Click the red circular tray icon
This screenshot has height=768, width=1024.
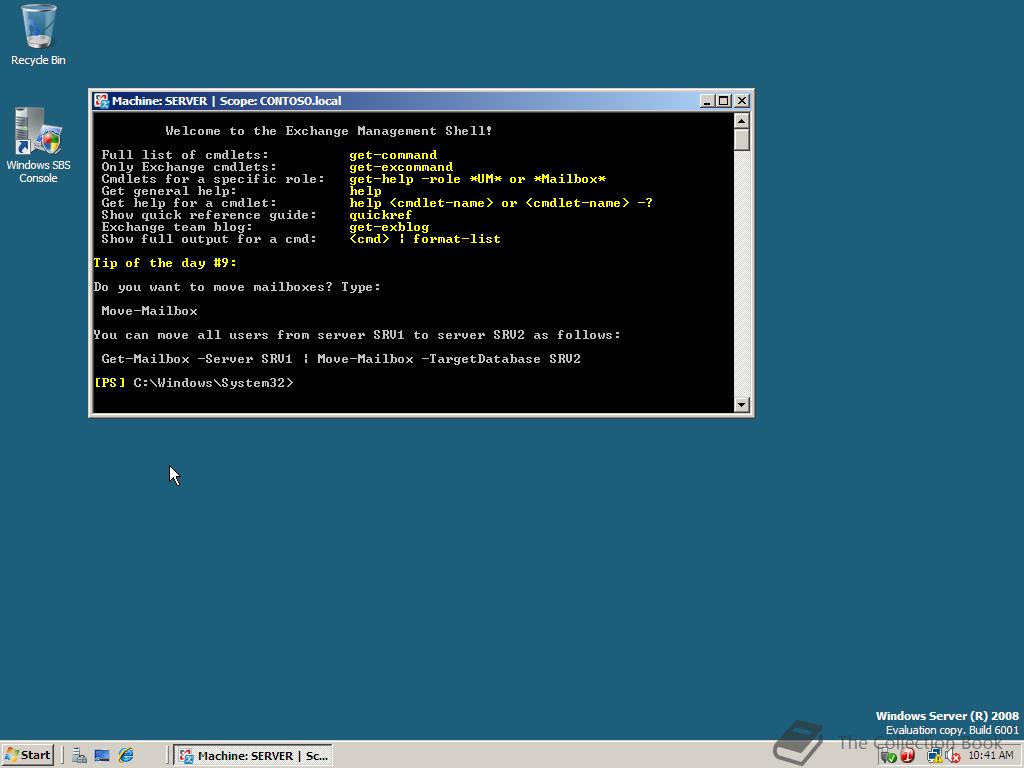[x=907, y=756]
